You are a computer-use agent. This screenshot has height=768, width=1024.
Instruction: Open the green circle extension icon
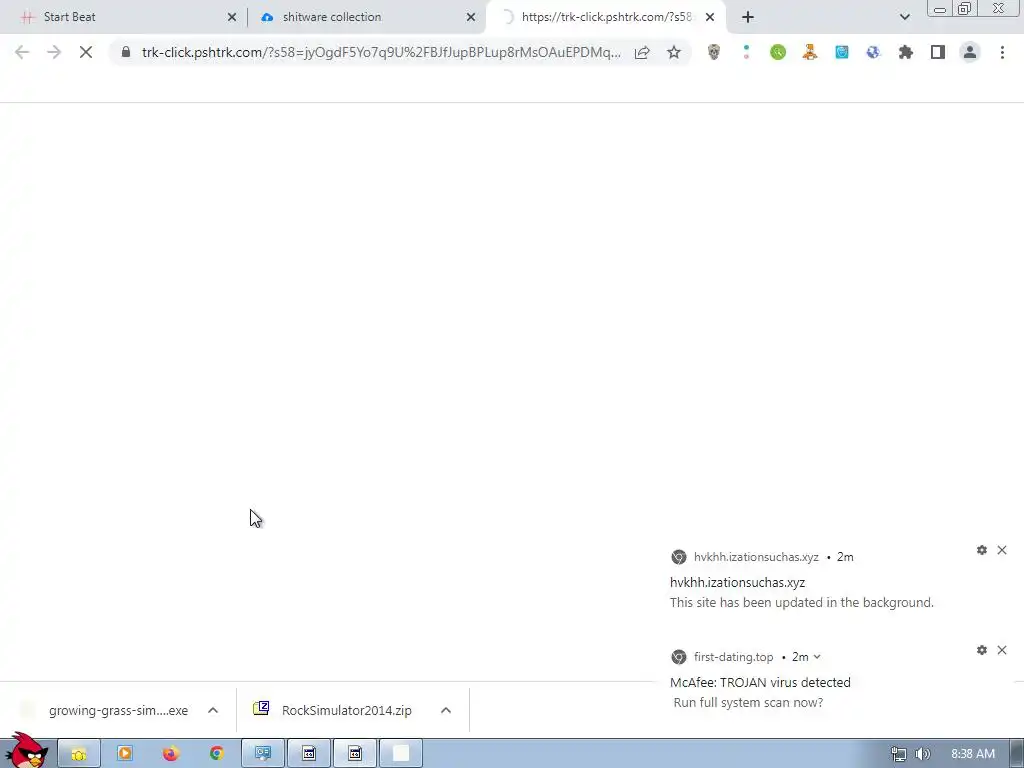click(778, 52)
